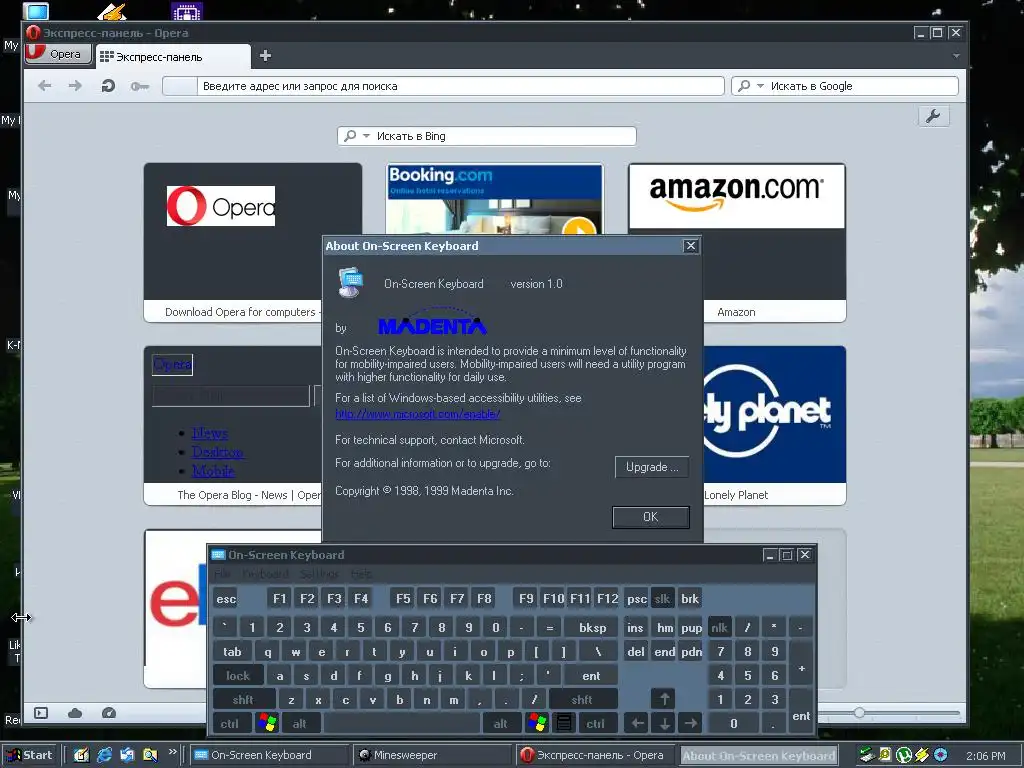Viewport: 1024px width, 768px height.
Task: Open Help menu in On-Screen Keyboard
Action: pos(361,573)
